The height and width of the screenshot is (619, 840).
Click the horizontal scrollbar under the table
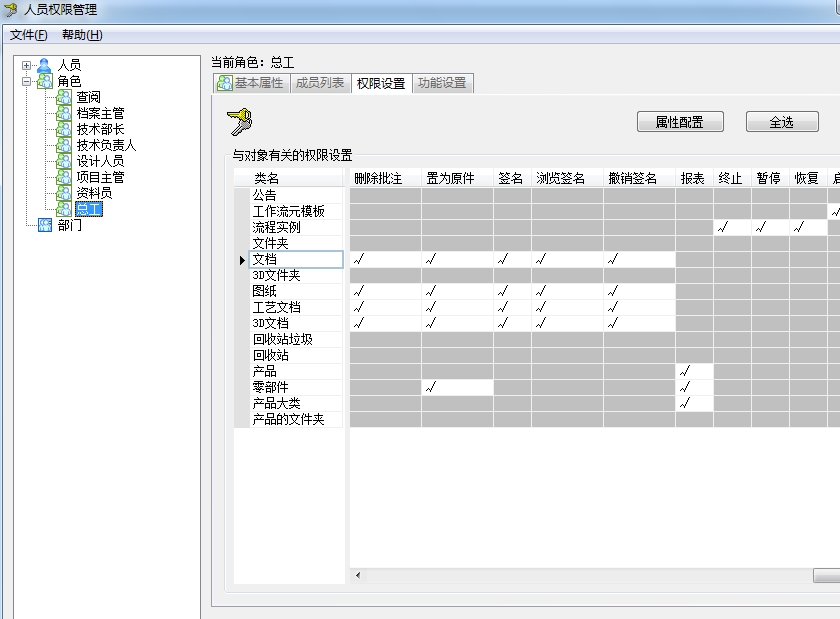click(580, 576)
